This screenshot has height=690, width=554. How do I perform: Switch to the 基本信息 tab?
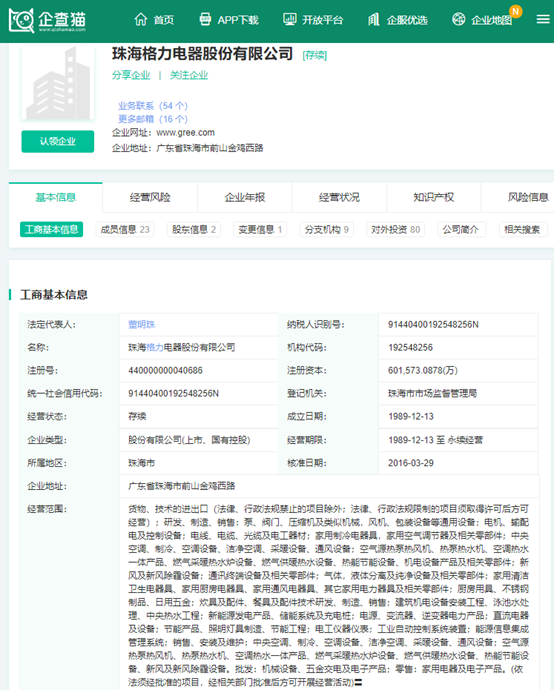click(x=55, y=197)
